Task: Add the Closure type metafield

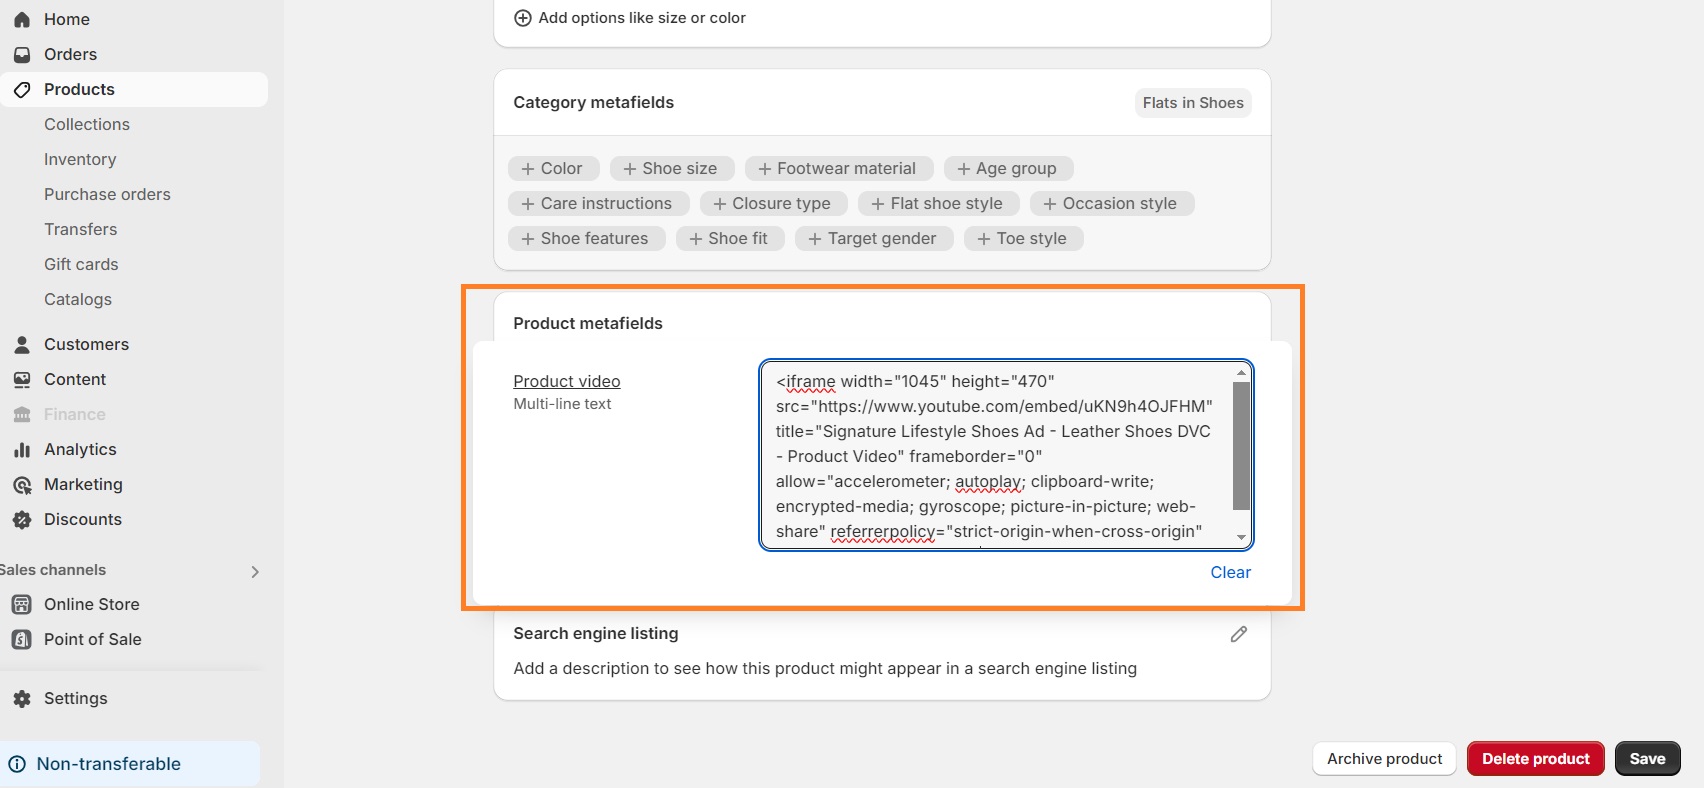Action: (x=773, y=203)
